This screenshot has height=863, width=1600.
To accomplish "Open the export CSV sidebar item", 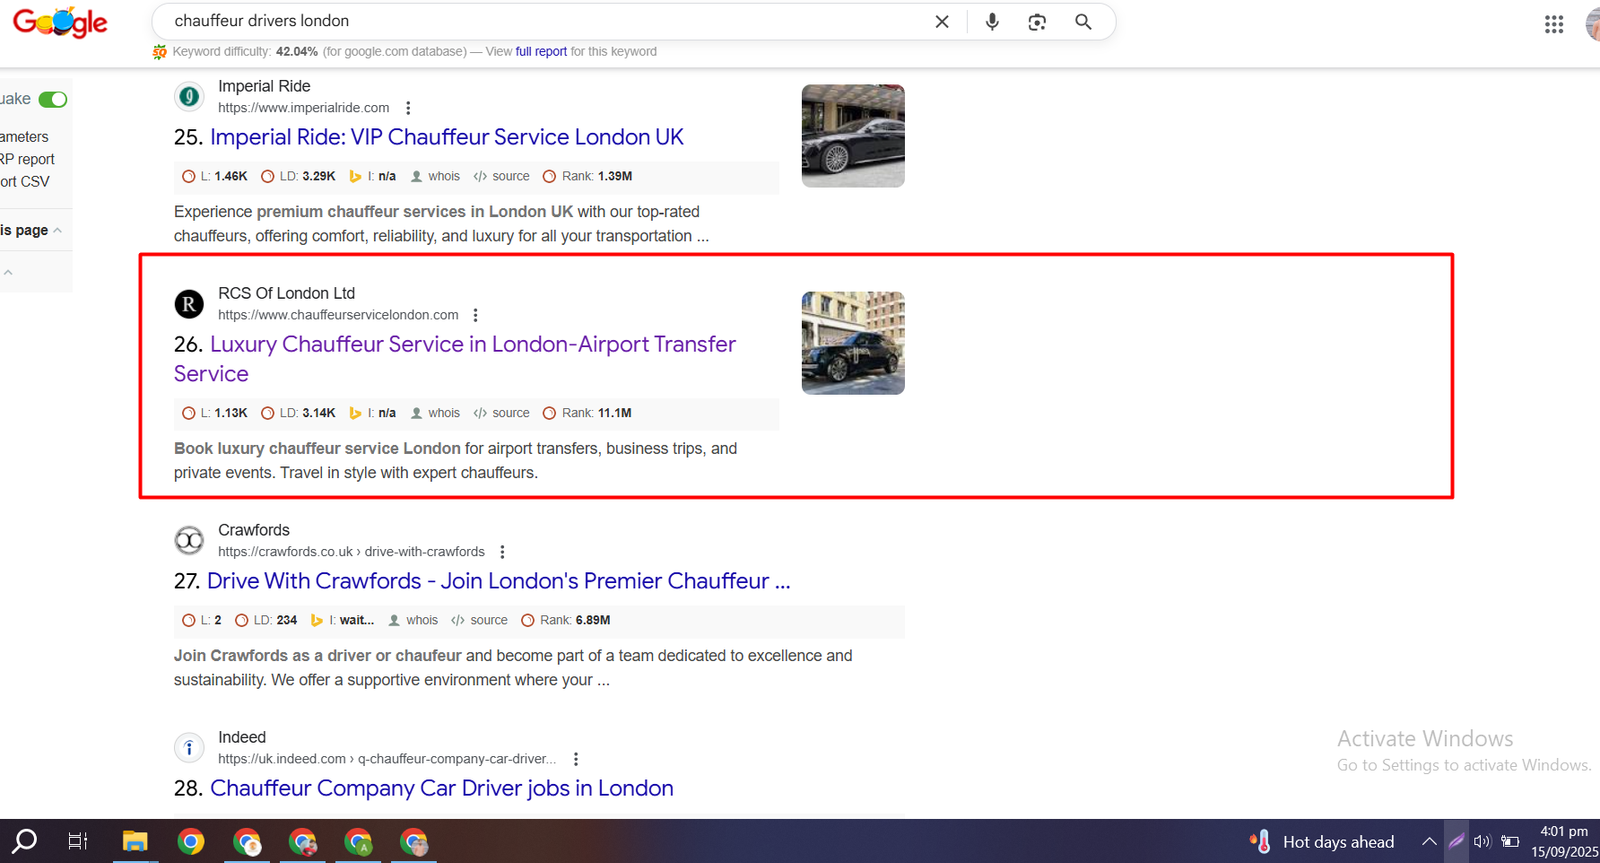I will click(x=25, y=181).
